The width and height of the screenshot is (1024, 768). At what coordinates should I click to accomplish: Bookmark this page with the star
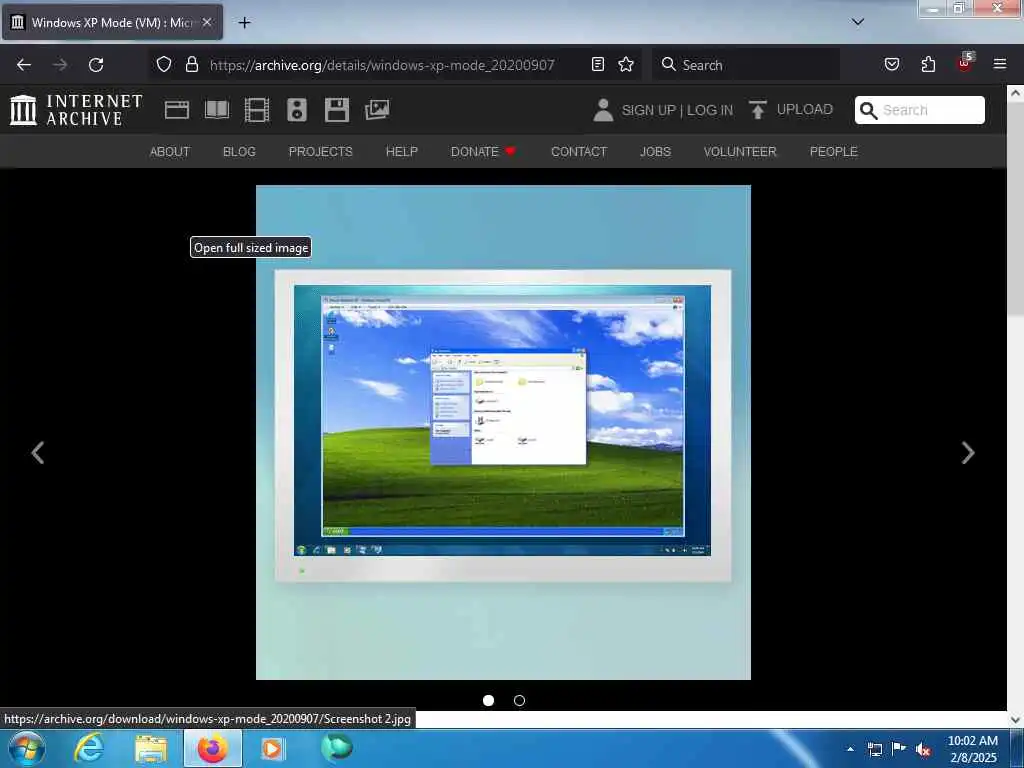pyautogui.click(x=626, y=65)
